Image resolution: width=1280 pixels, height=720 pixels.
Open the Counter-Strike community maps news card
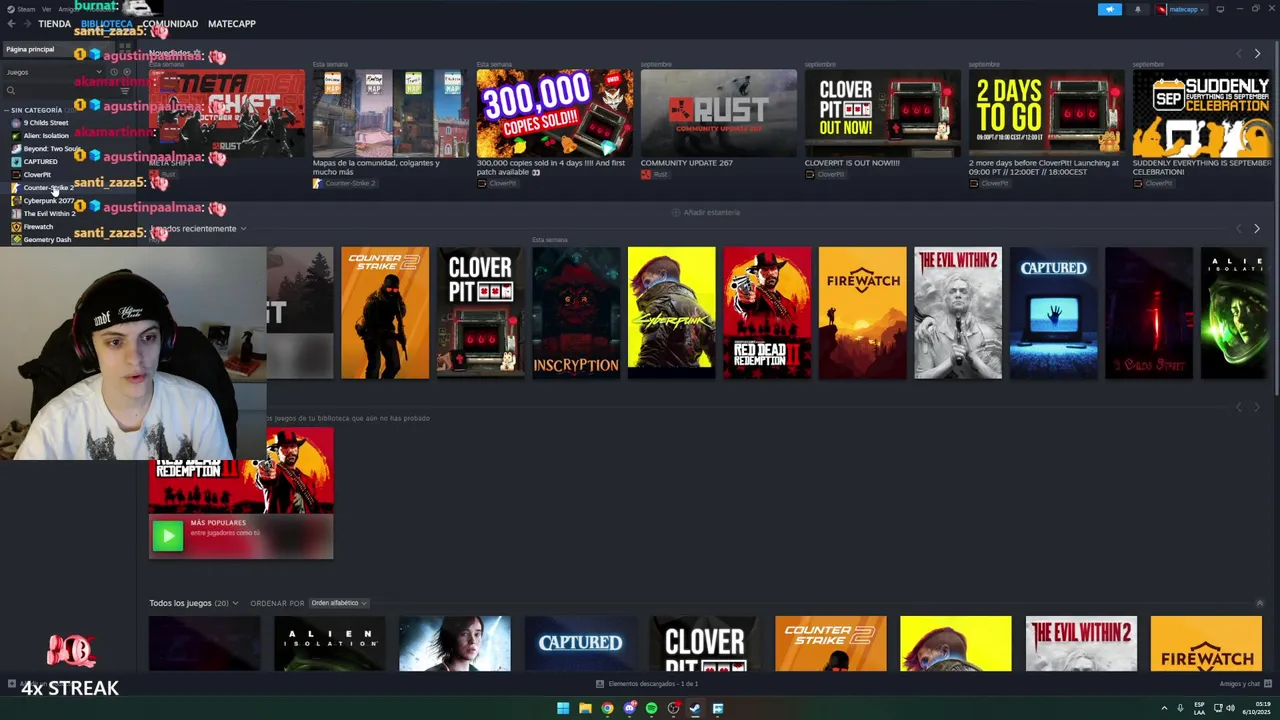click(x=391, y=114)
